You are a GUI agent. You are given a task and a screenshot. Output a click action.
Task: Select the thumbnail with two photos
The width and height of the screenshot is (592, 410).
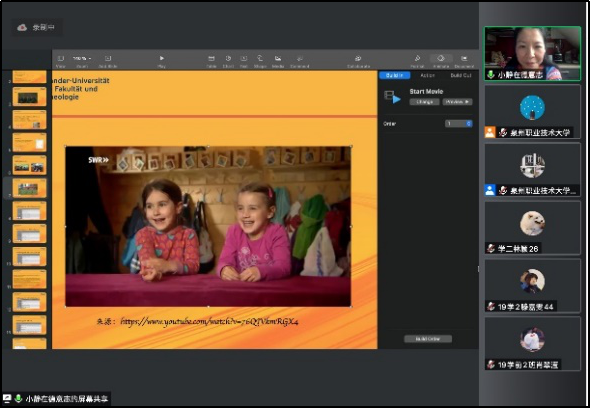29,165
